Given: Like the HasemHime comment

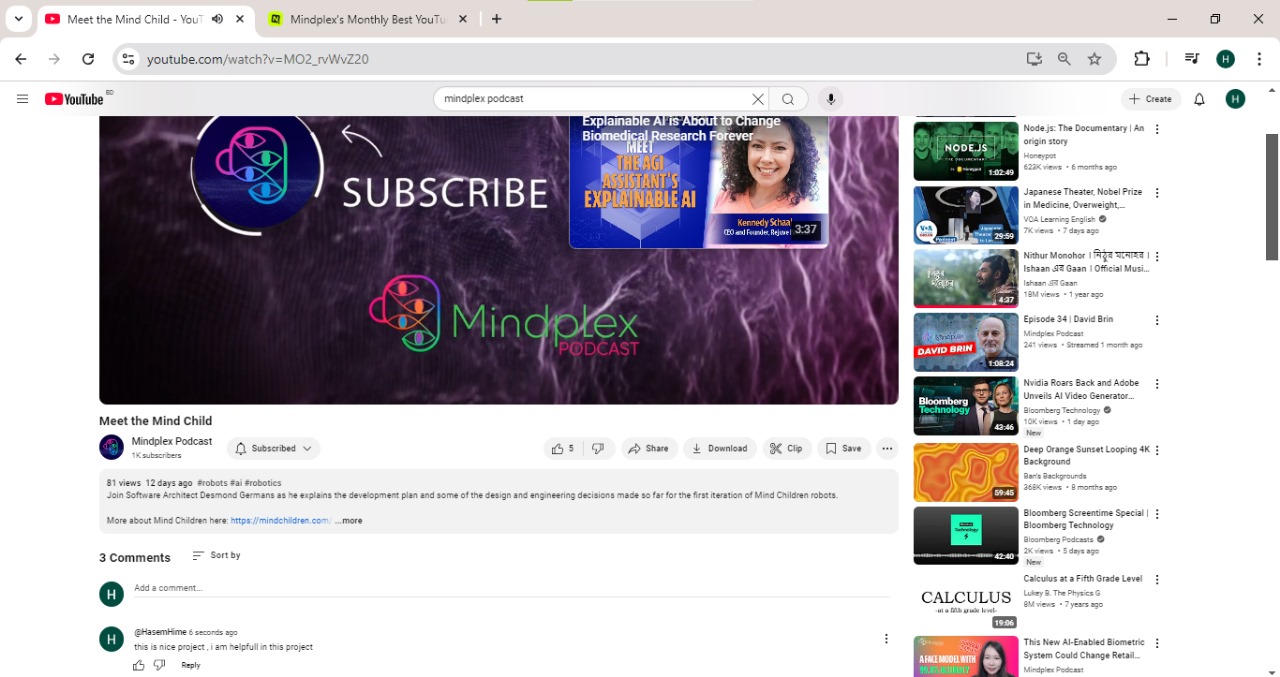Looking at the screenshot, I should 139,665.
